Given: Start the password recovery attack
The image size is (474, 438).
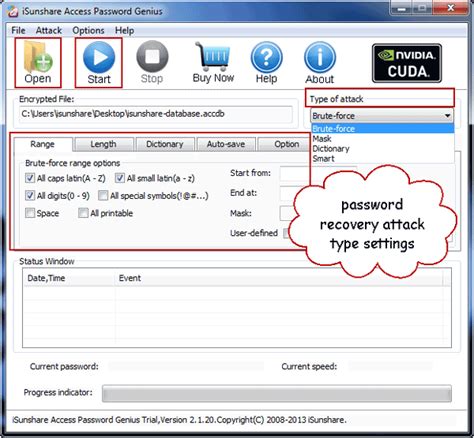Looking at the screenshot, I should [x=99, y=63].
